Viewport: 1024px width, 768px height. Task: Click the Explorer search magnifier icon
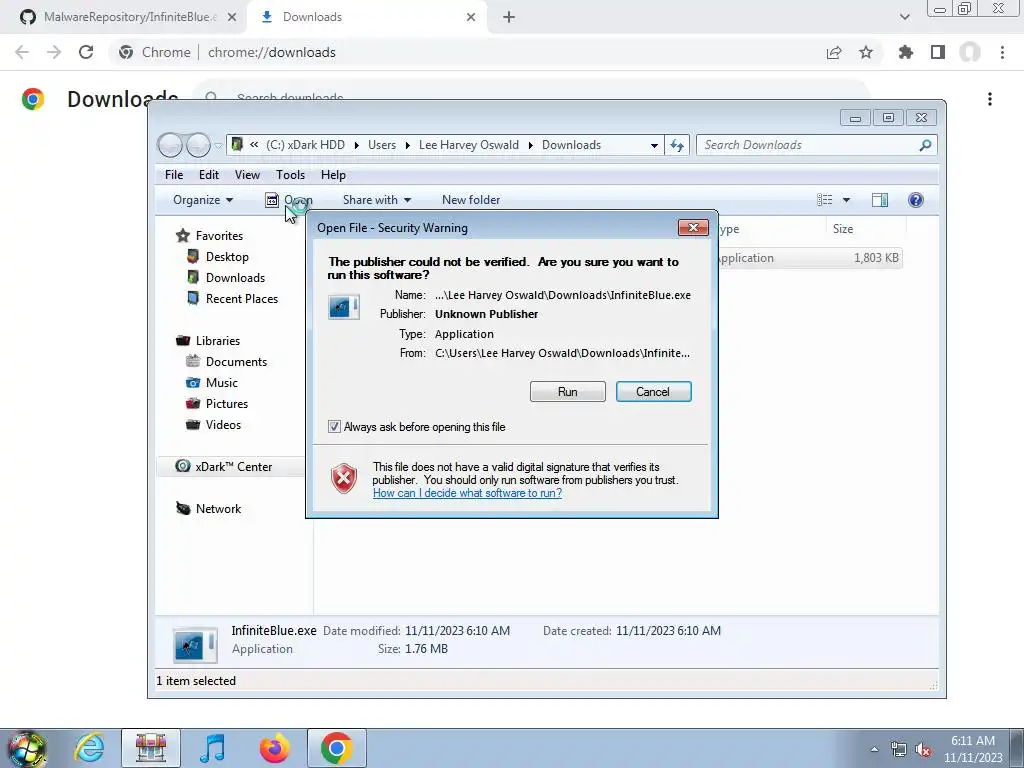click(925, 145)
